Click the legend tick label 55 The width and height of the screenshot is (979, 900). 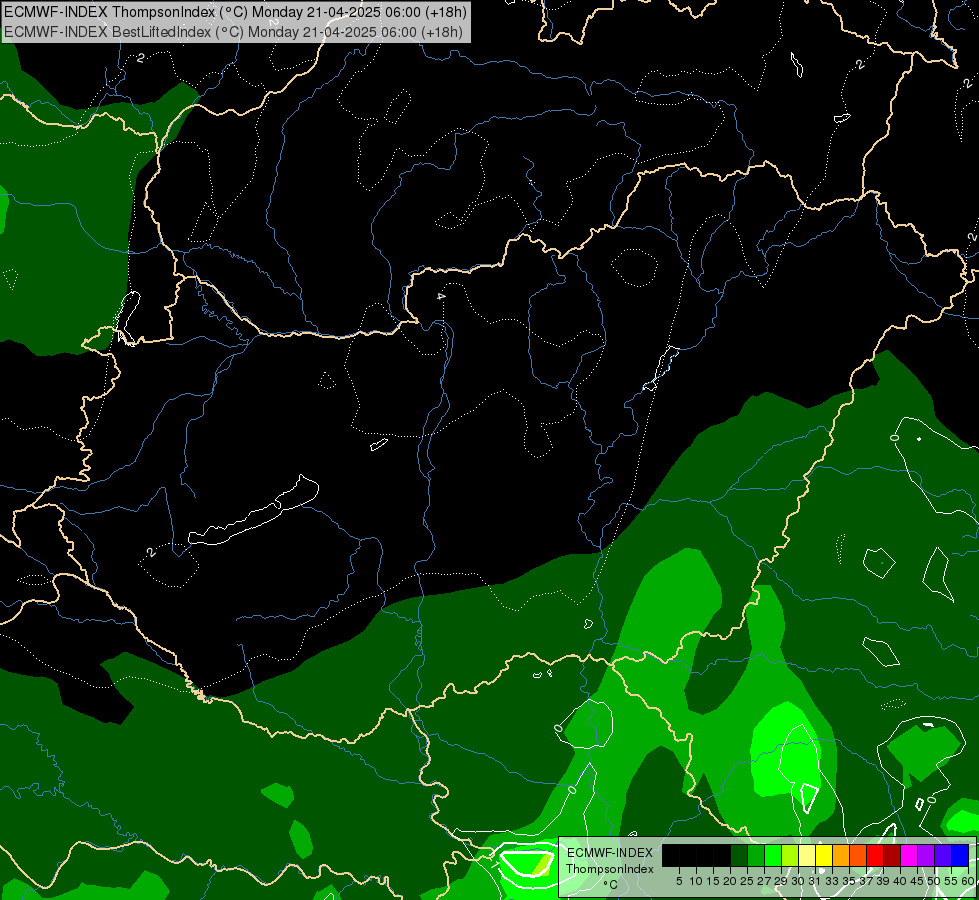pos(952,881)
